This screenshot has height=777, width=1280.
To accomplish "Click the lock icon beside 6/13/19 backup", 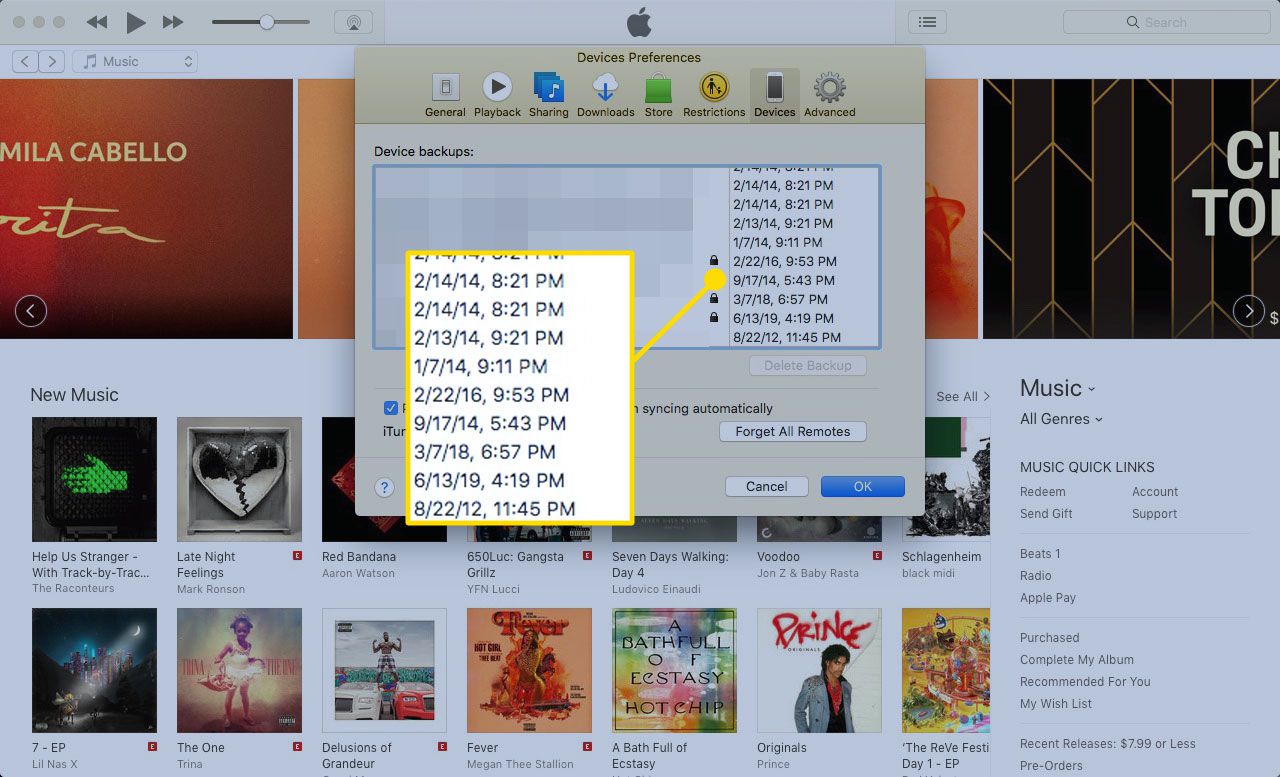I will tap(713, 318).
